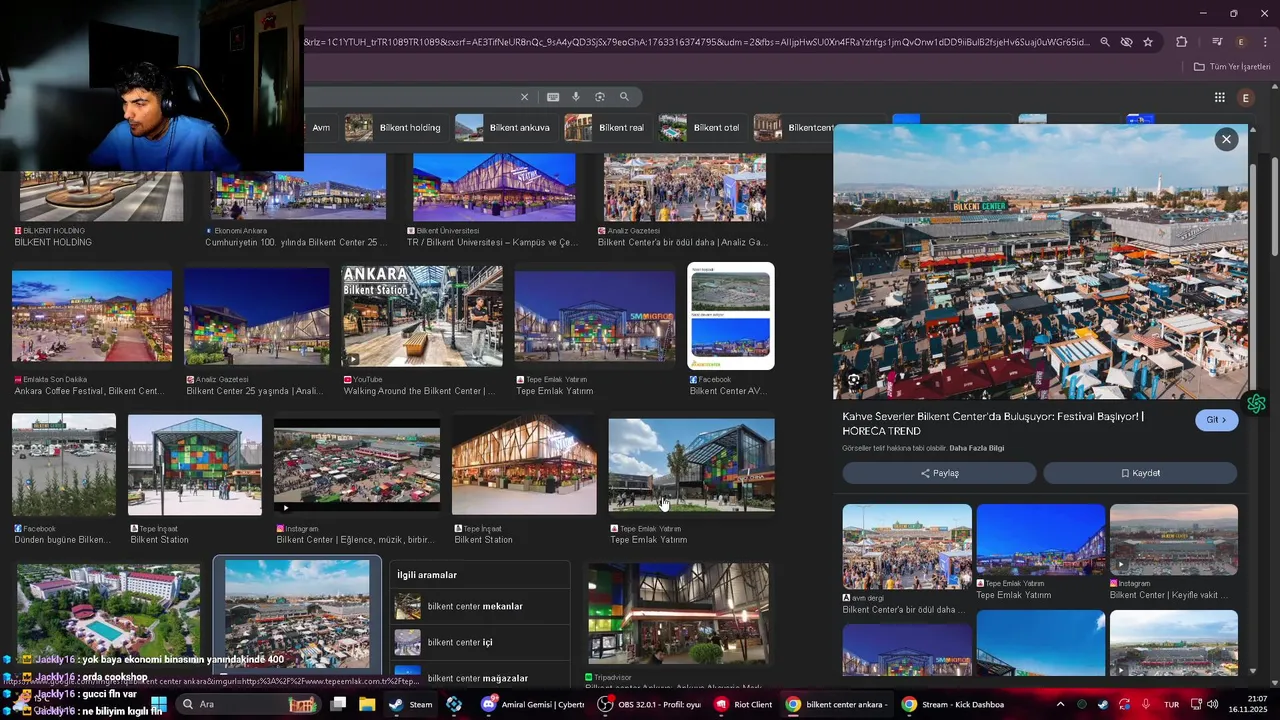Open related search bilkent center içi
This screenshot has width=1280, height=720.
[480, 642]
